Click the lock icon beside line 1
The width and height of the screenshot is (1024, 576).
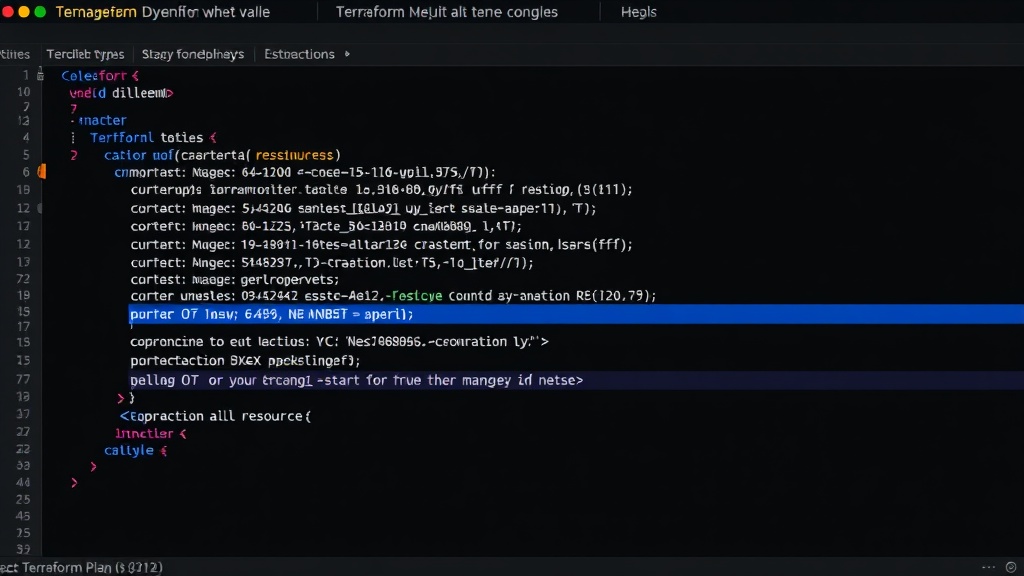40,76
